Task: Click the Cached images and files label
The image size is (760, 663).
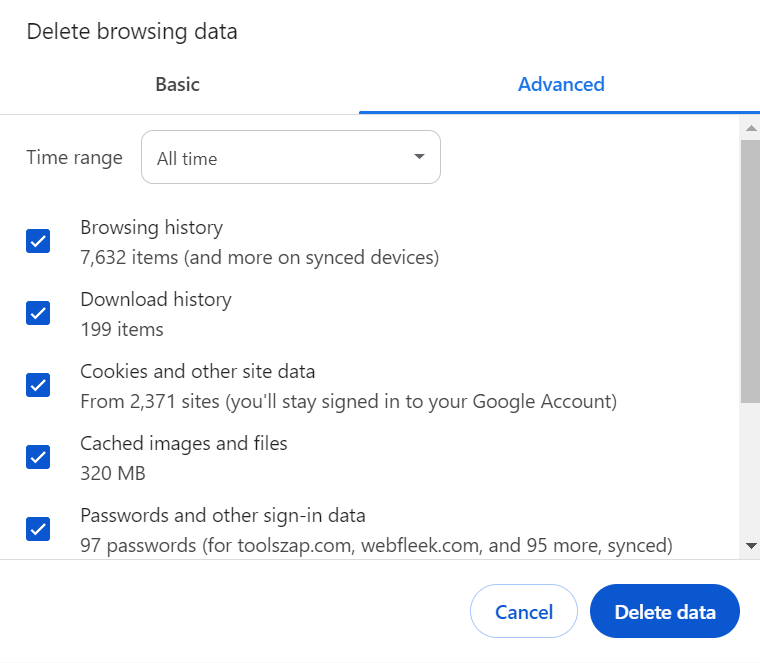Action: coord(183,444)
